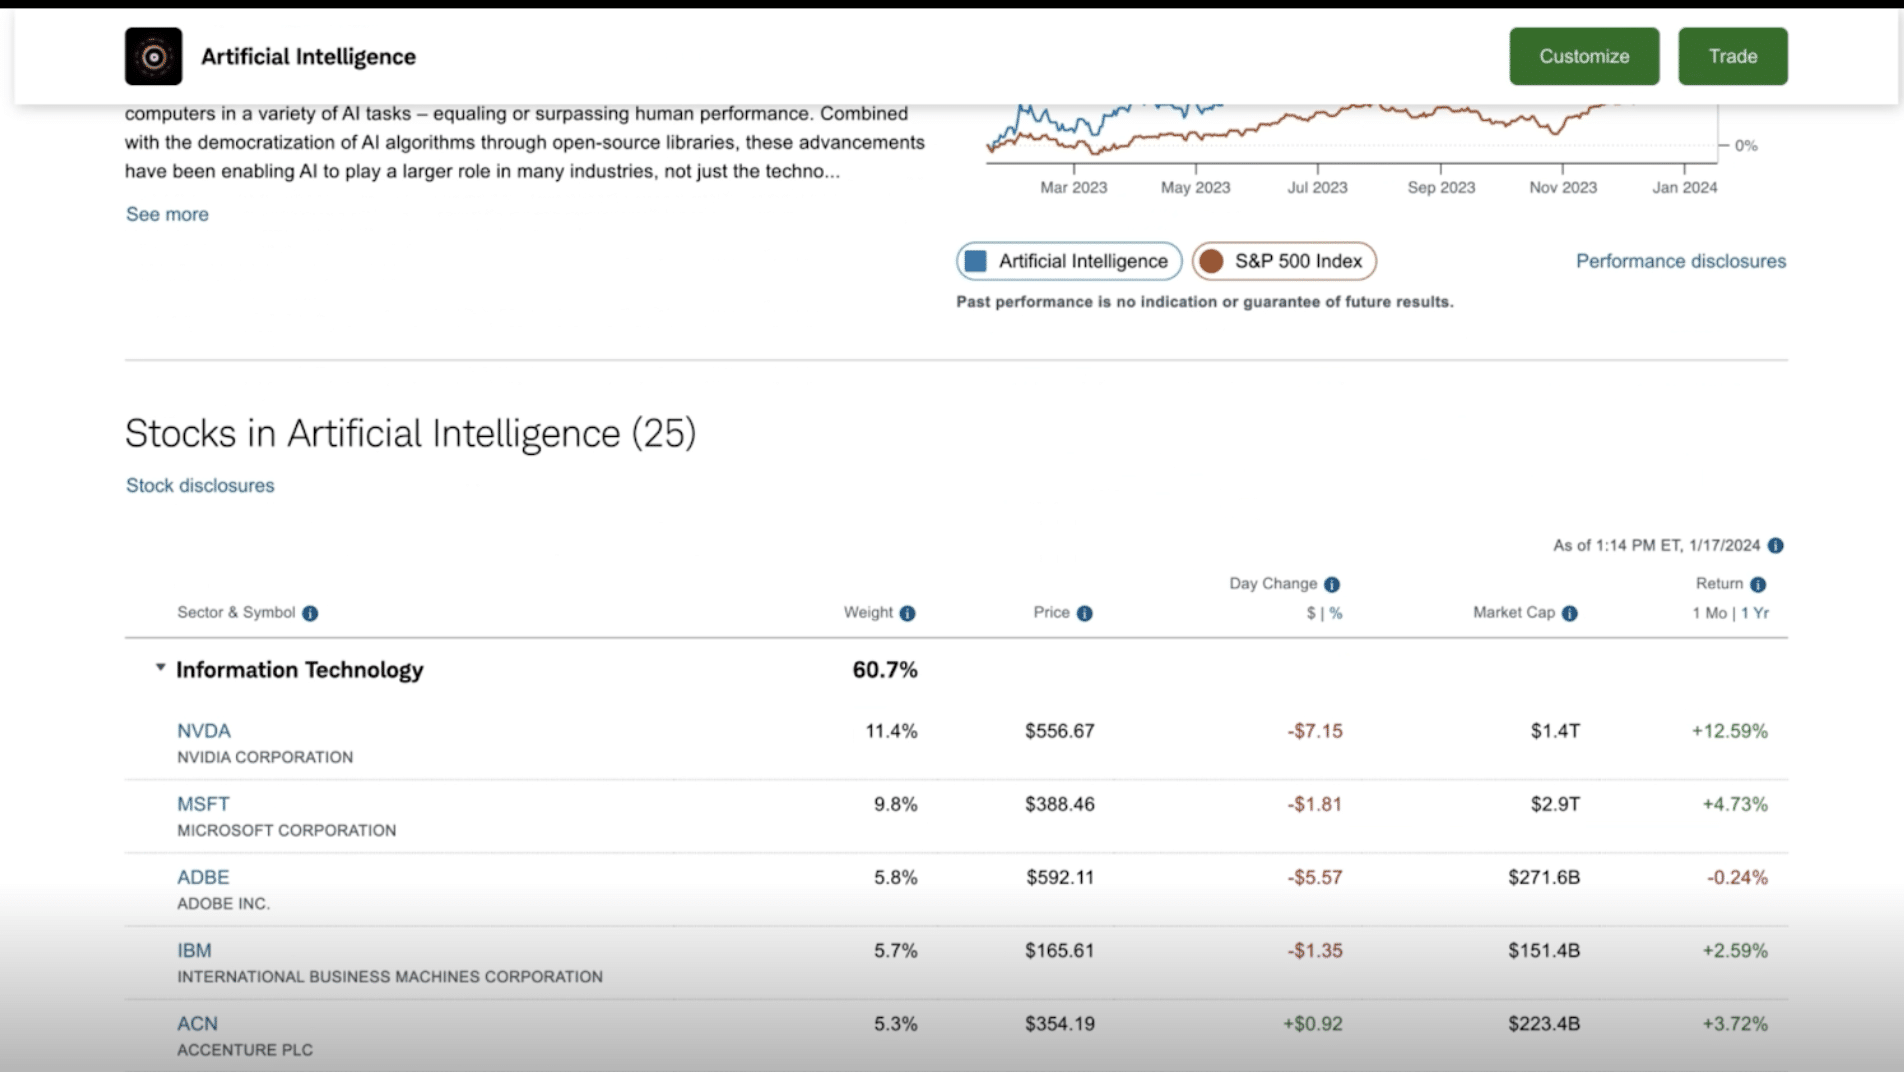The width and height of the screenshot is (1904, 1072).
Task: Click the Artificial Intelligence basket logo
Action: [153, 56]
